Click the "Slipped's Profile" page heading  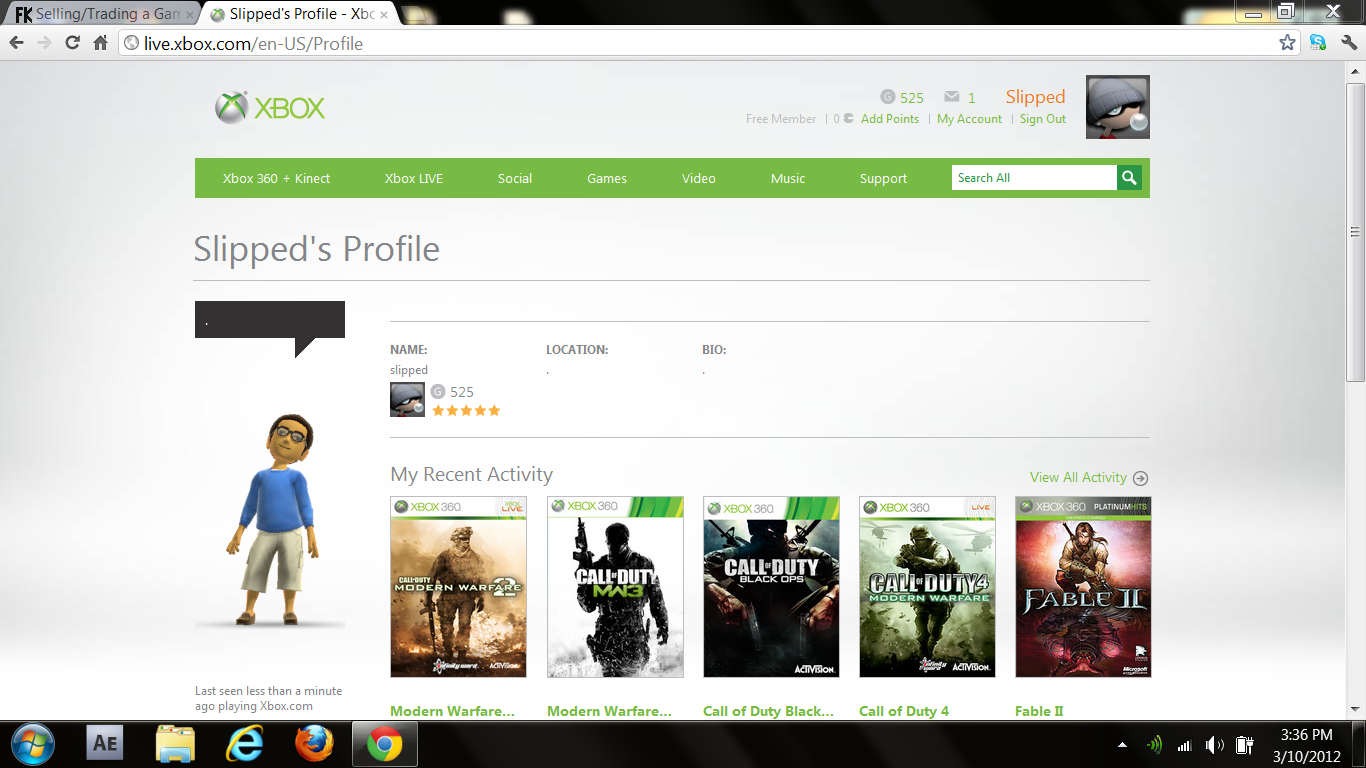pos(317,249)
